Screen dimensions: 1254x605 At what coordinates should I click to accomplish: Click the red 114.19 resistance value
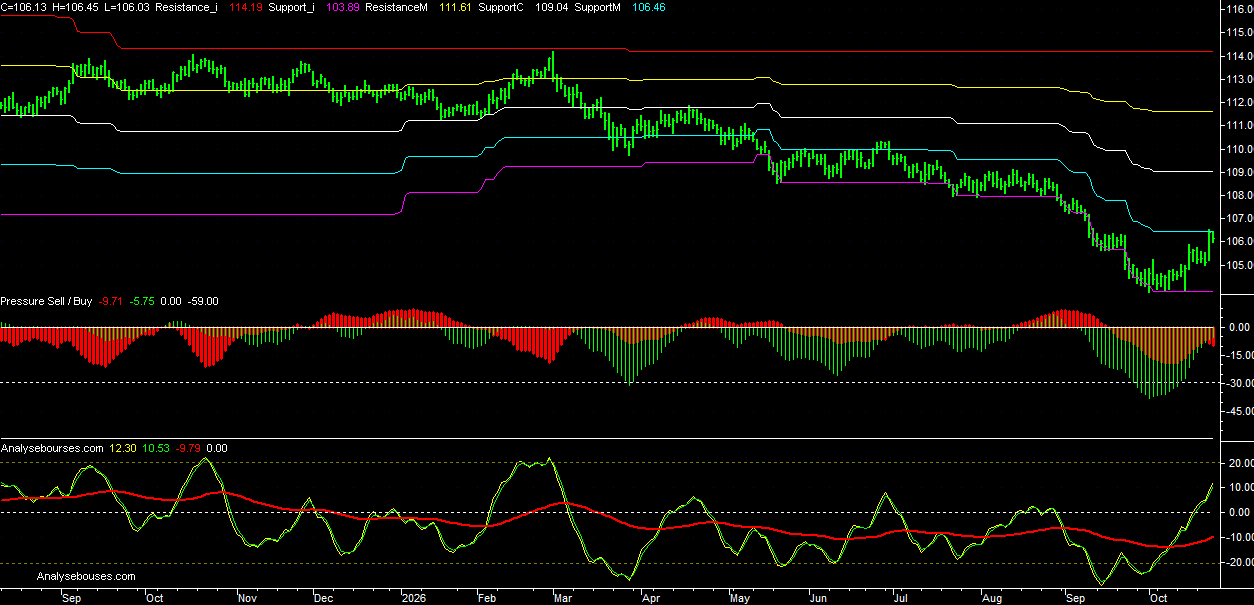click(246, 7)
